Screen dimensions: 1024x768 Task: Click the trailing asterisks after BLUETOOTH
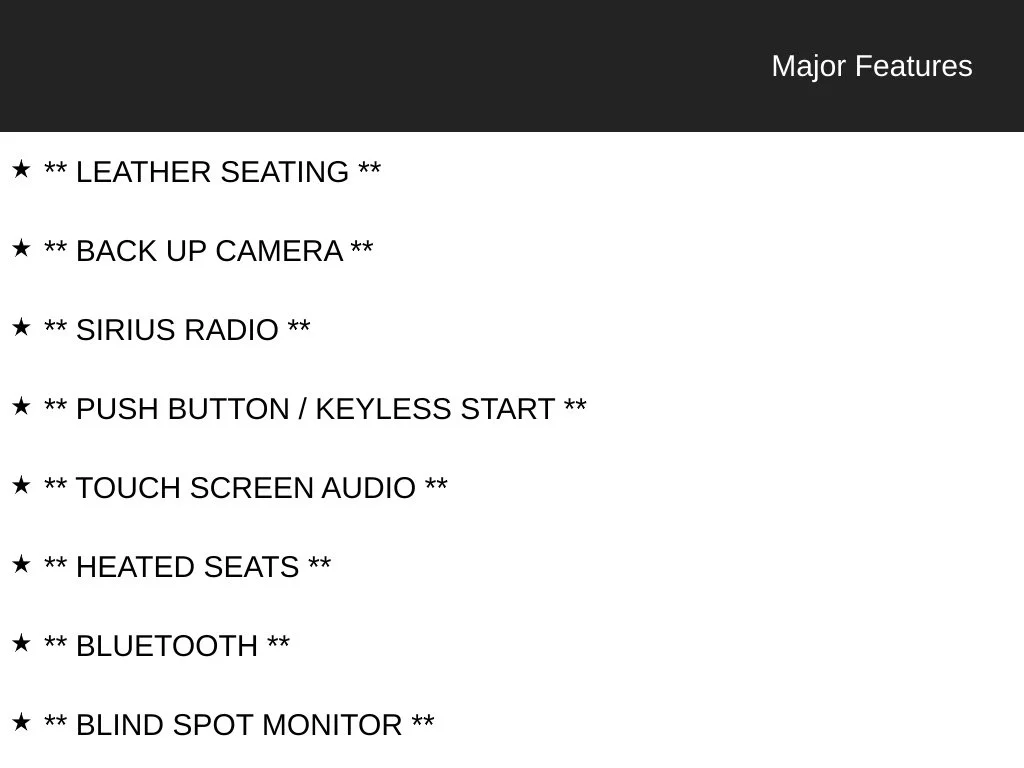279,641
